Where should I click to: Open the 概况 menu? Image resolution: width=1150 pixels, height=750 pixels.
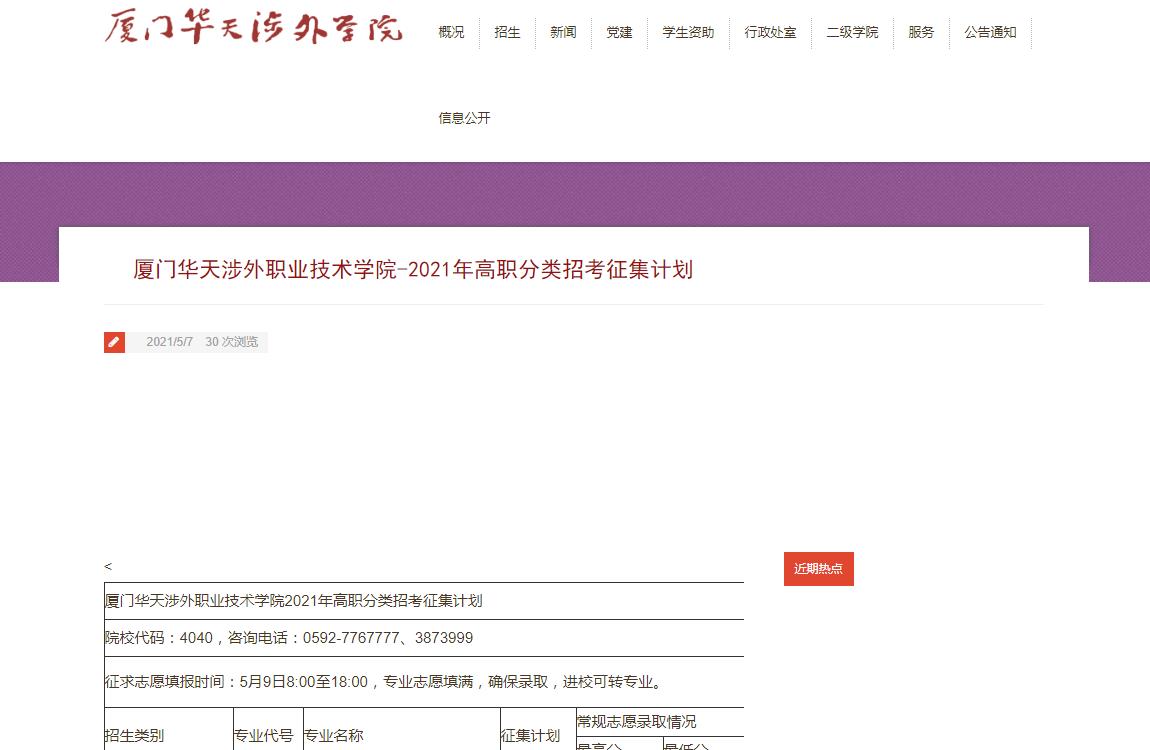[x=451, y=32]
